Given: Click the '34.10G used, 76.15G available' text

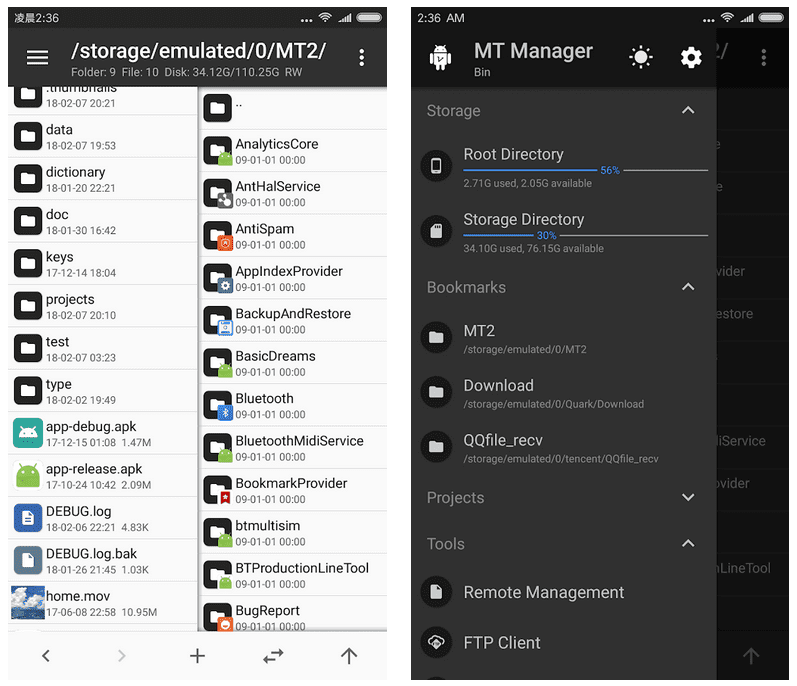Looking at the screenshot, I should [x=533, y=248].
